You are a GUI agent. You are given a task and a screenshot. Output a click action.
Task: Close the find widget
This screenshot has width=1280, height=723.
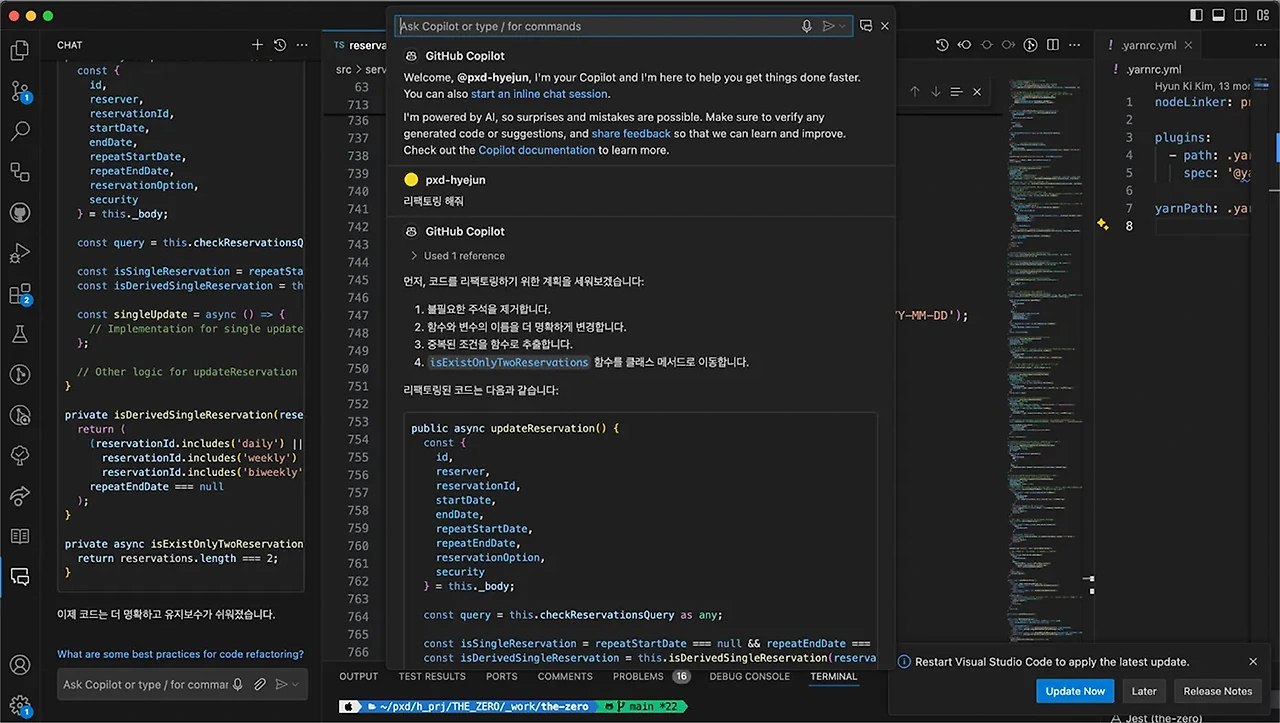tap(977, 91)
